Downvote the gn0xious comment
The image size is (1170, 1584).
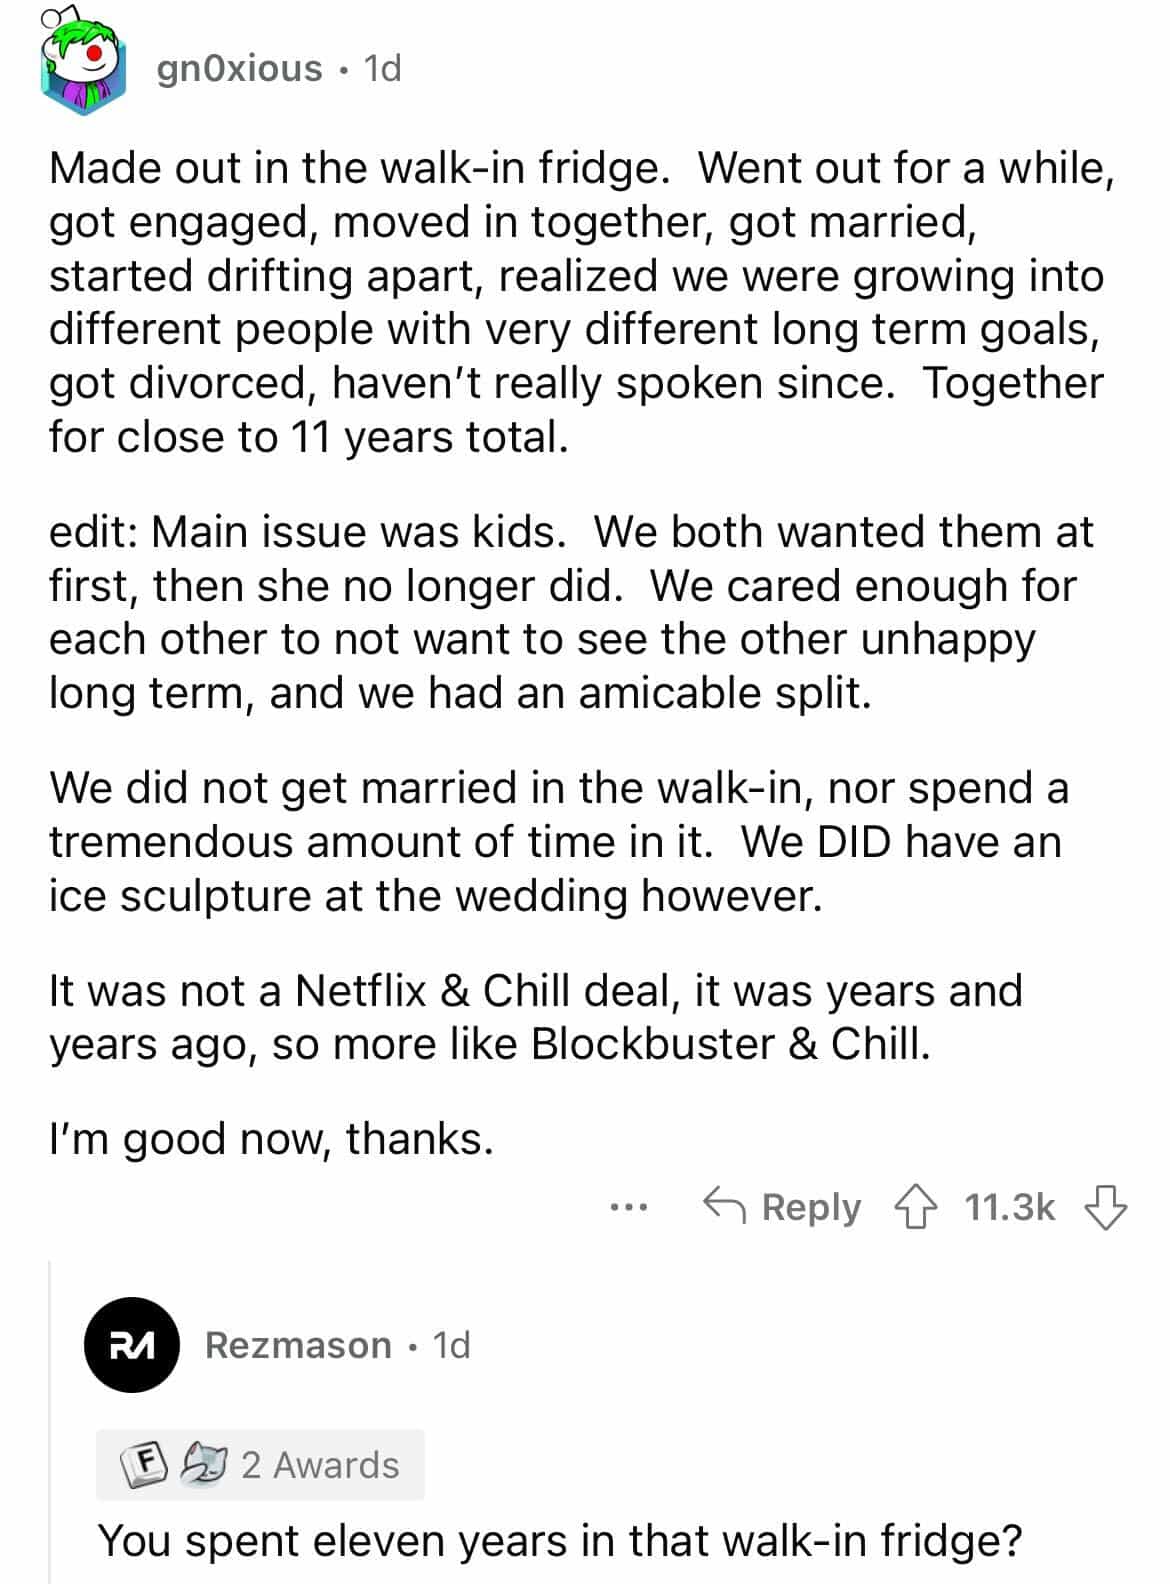coord(1106,1207)
